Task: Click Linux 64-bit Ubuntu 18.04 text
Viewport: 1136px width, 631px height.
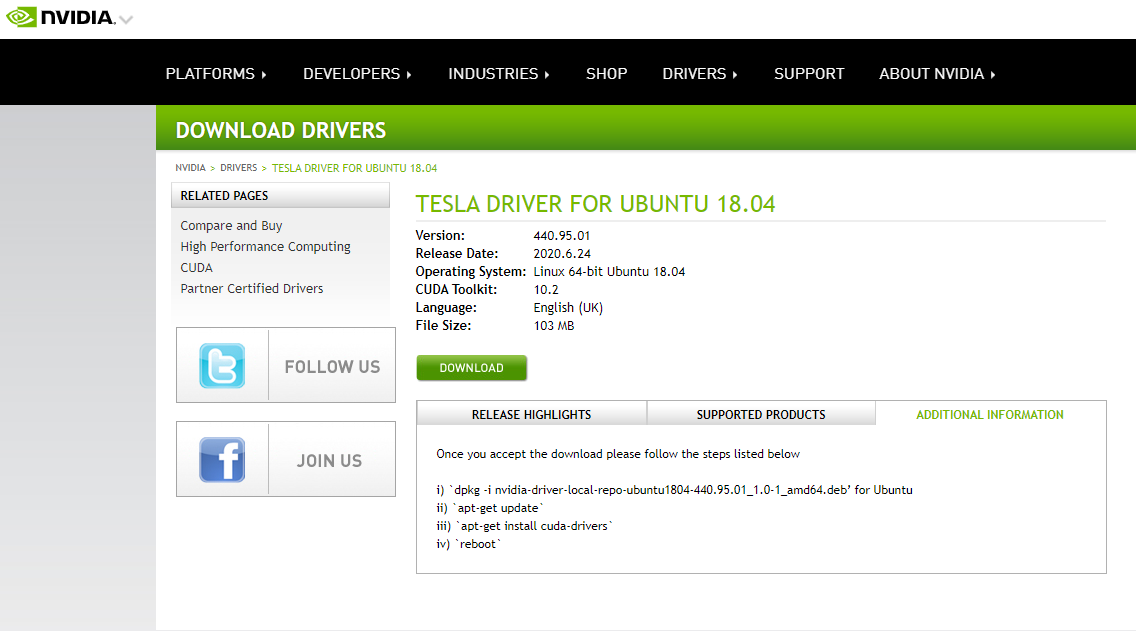Action: click(x=609, y=272)
